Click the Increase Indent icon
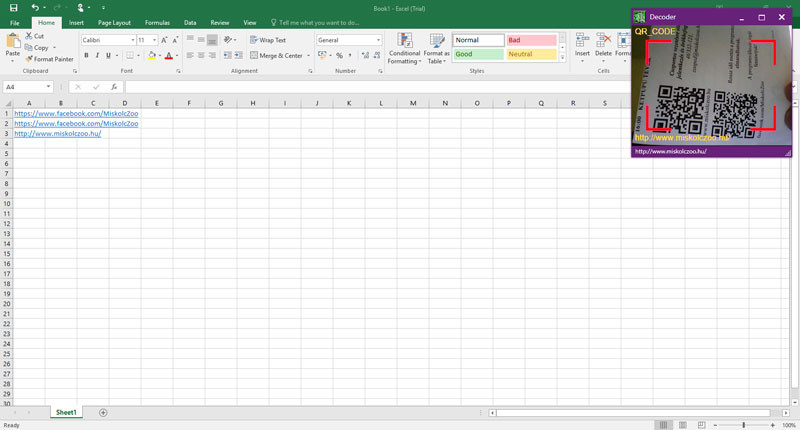 (x=239, y=55)
